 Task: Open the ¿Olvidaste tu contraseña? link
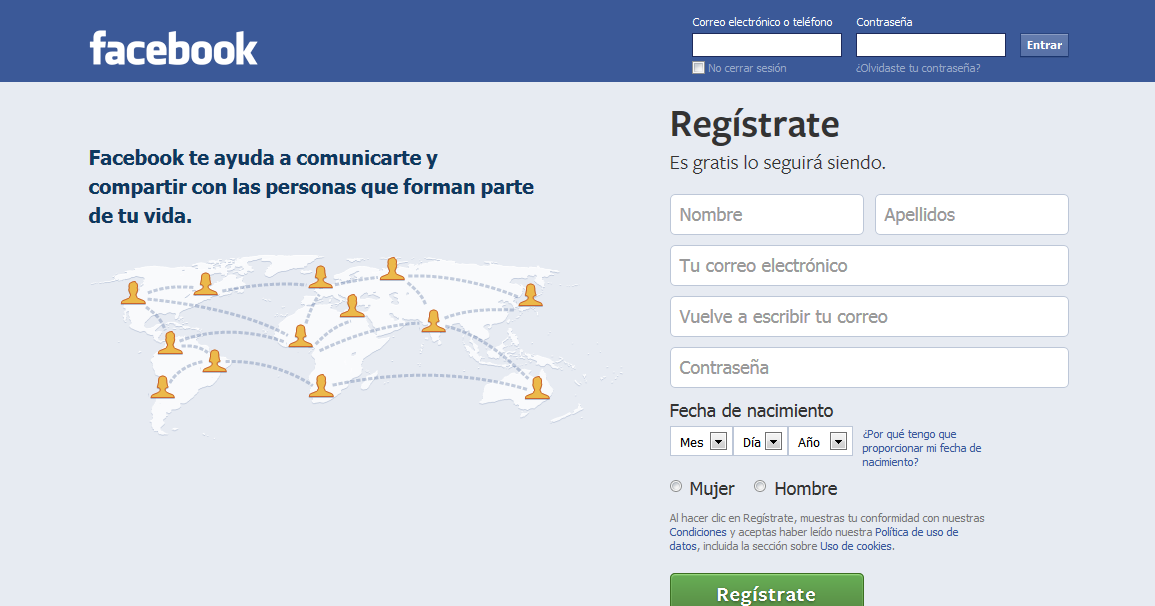click(918, 68)
